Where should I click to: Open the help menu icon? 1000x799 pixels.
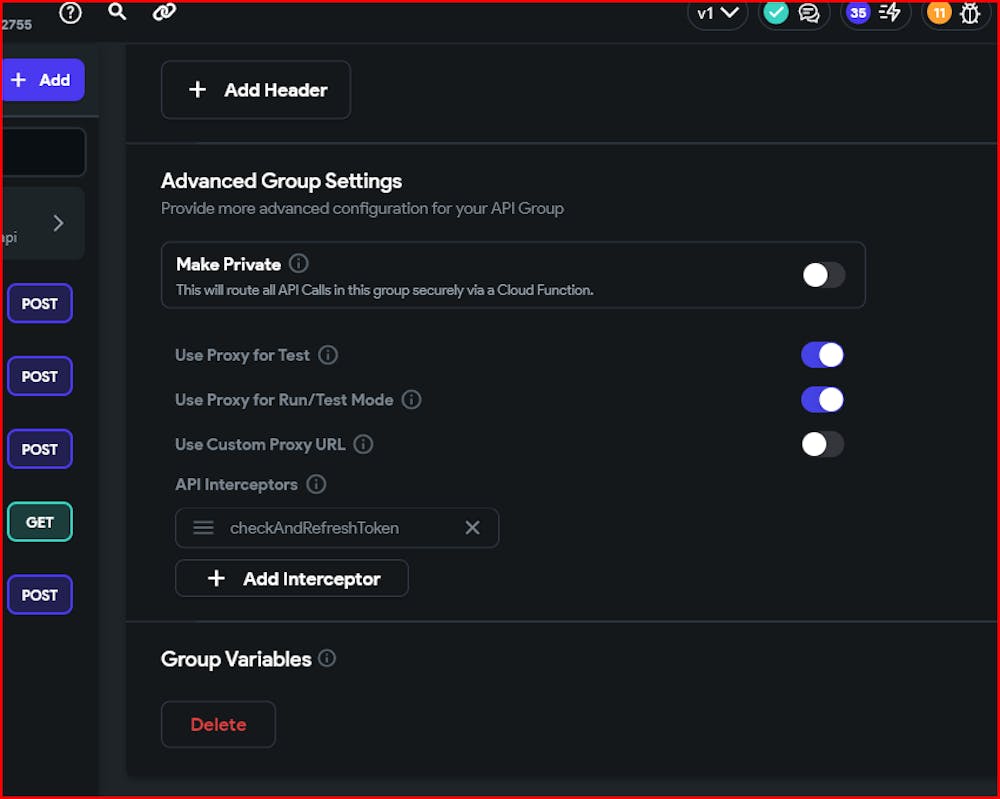coord(69,13)
